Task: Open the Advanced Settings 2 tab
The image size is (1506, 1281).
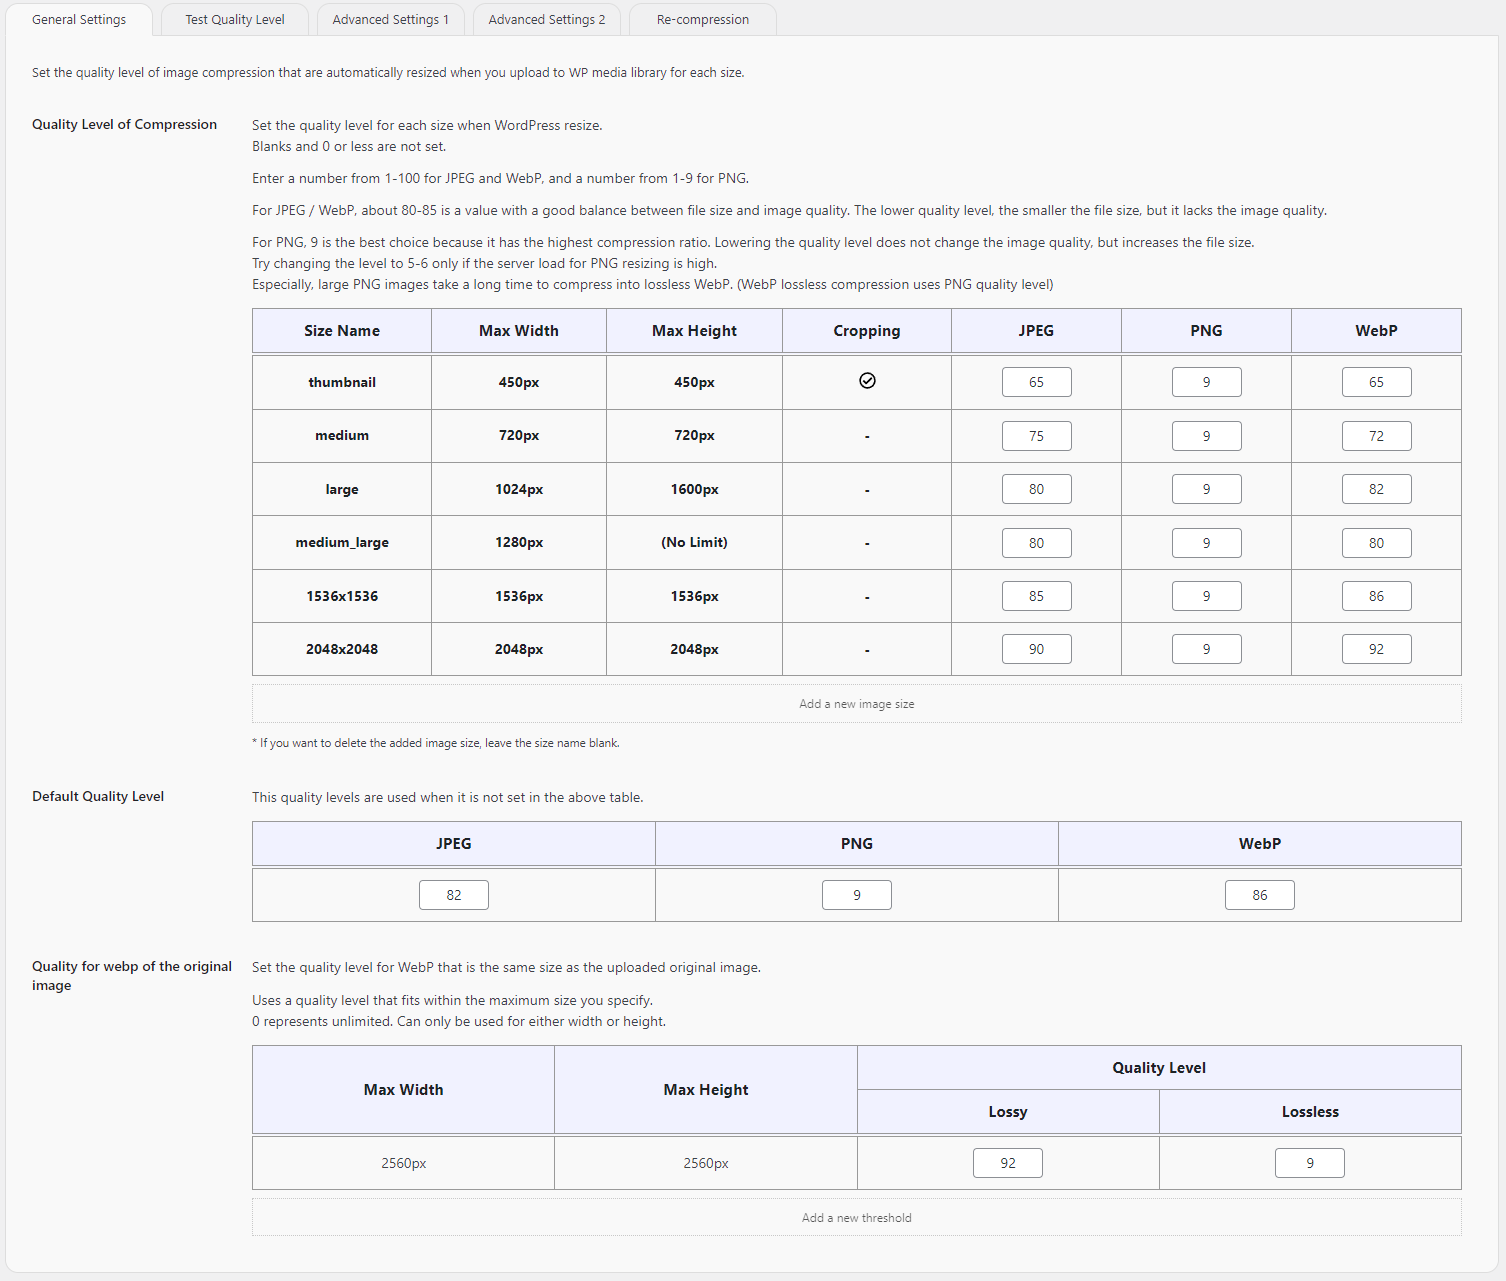Action: point(547,20)
